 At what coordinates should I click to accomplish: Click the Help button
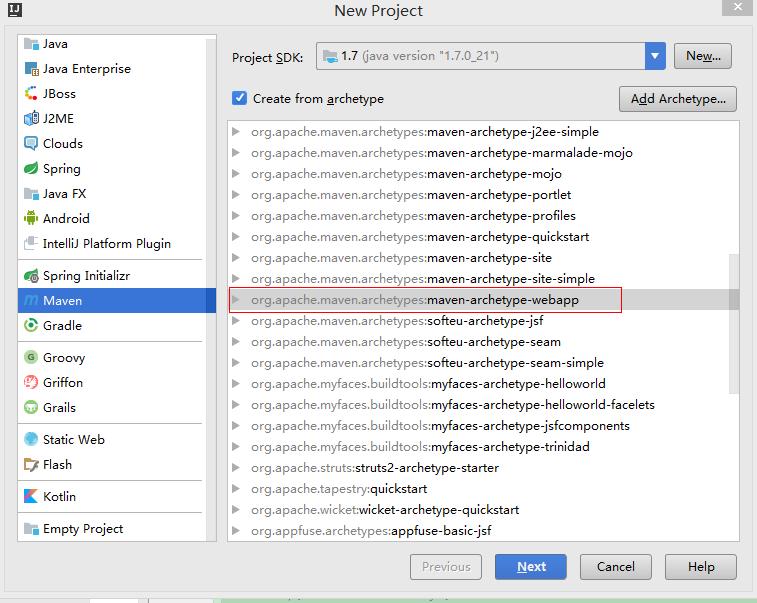701,567
